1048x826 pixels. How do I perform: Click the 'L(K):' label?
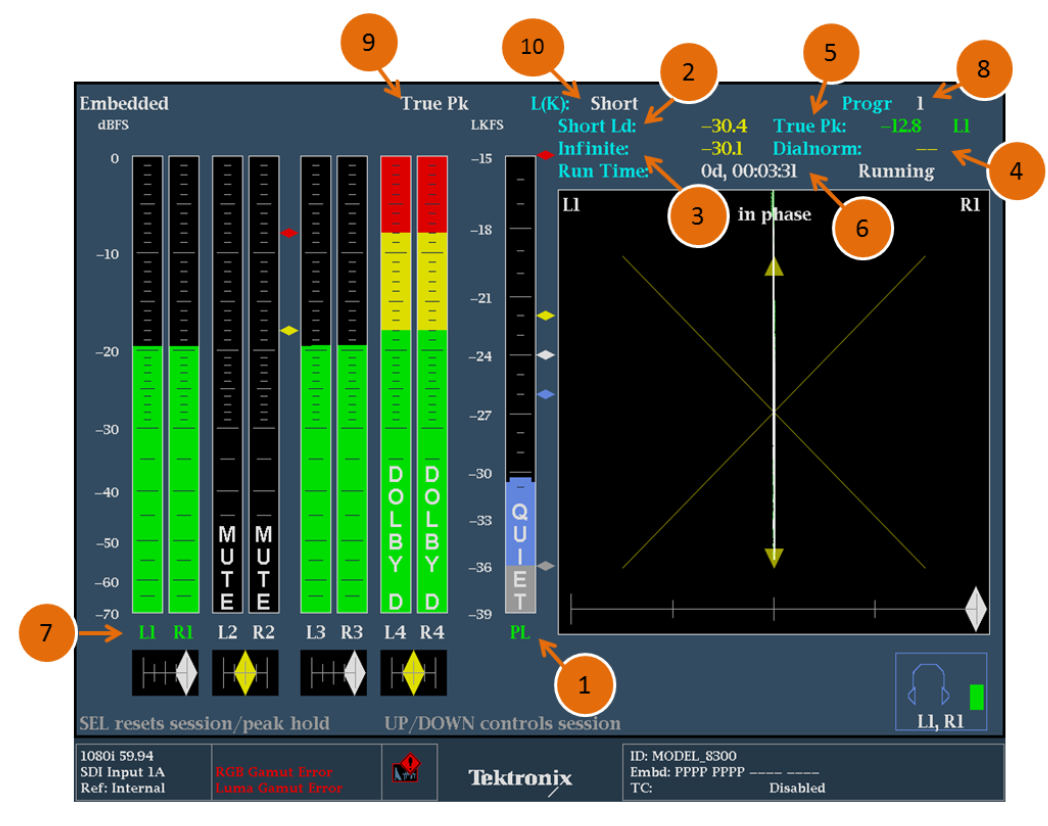pos(550,104)
